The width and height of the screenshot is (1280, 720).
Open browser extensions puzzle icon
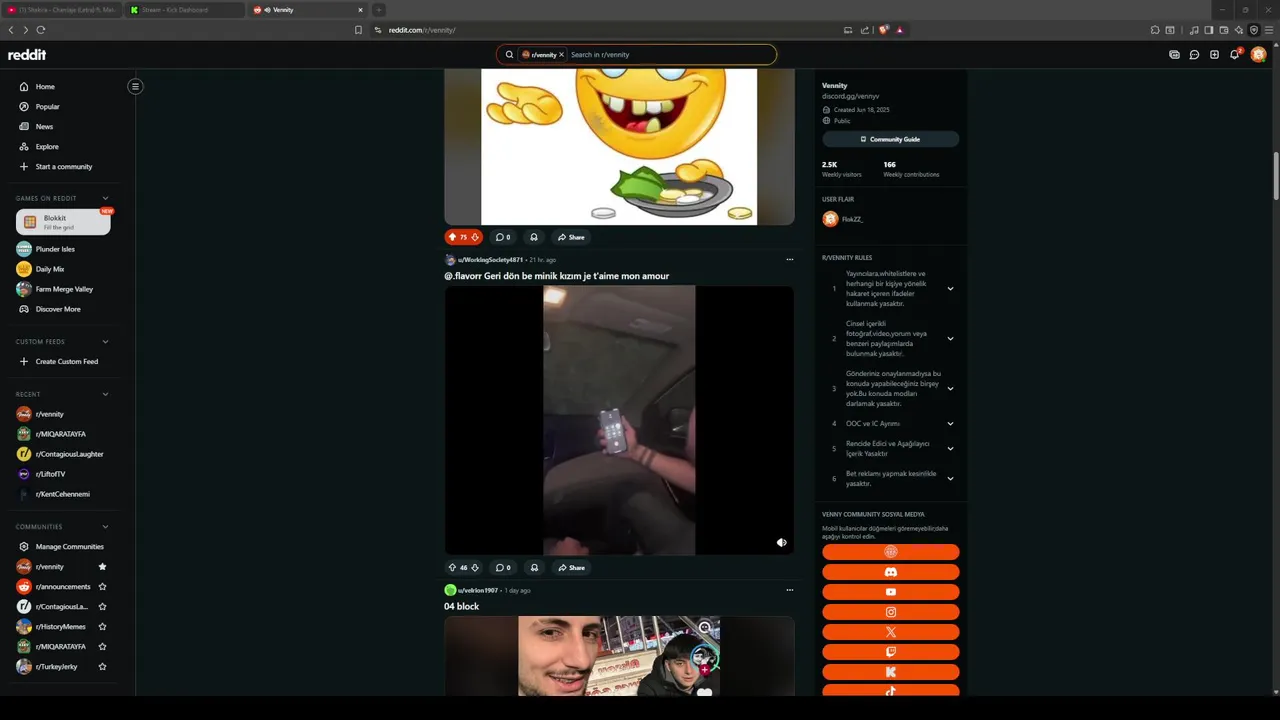pos(1154,30)
